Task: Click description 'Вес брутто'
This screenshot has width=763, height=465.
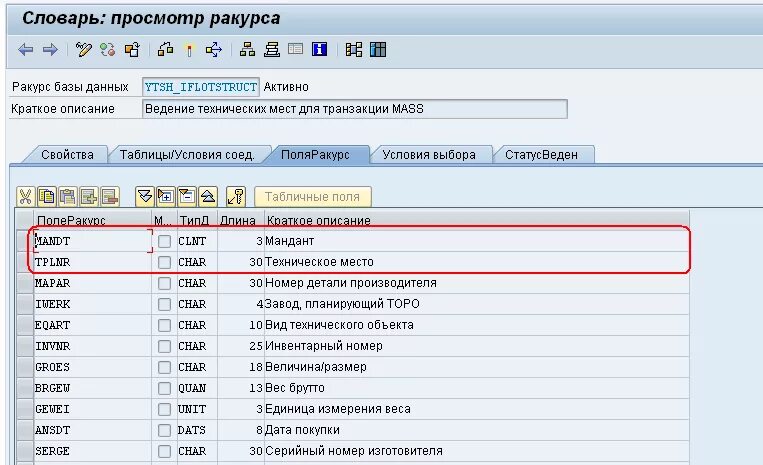Action: click(295, 388)
